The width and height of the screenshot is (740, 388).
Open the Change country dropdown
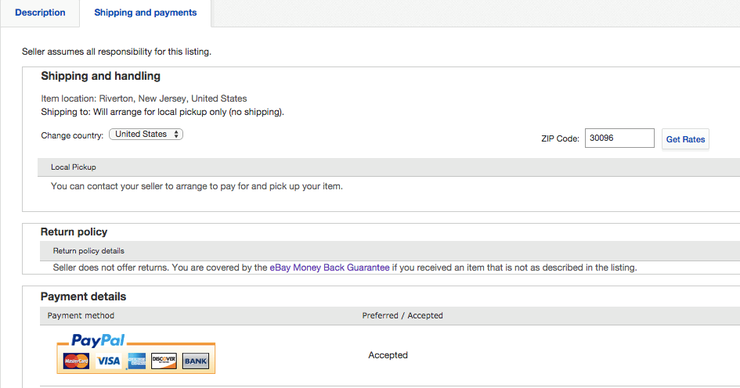146,134
